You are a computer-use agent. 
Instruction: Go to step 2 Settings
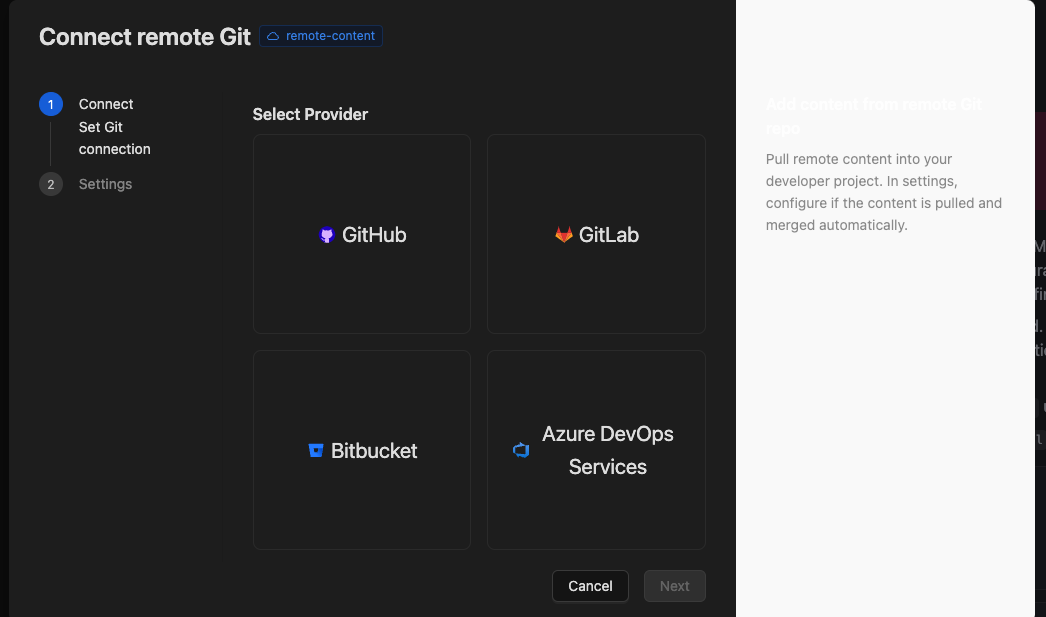tap(105, 184)
